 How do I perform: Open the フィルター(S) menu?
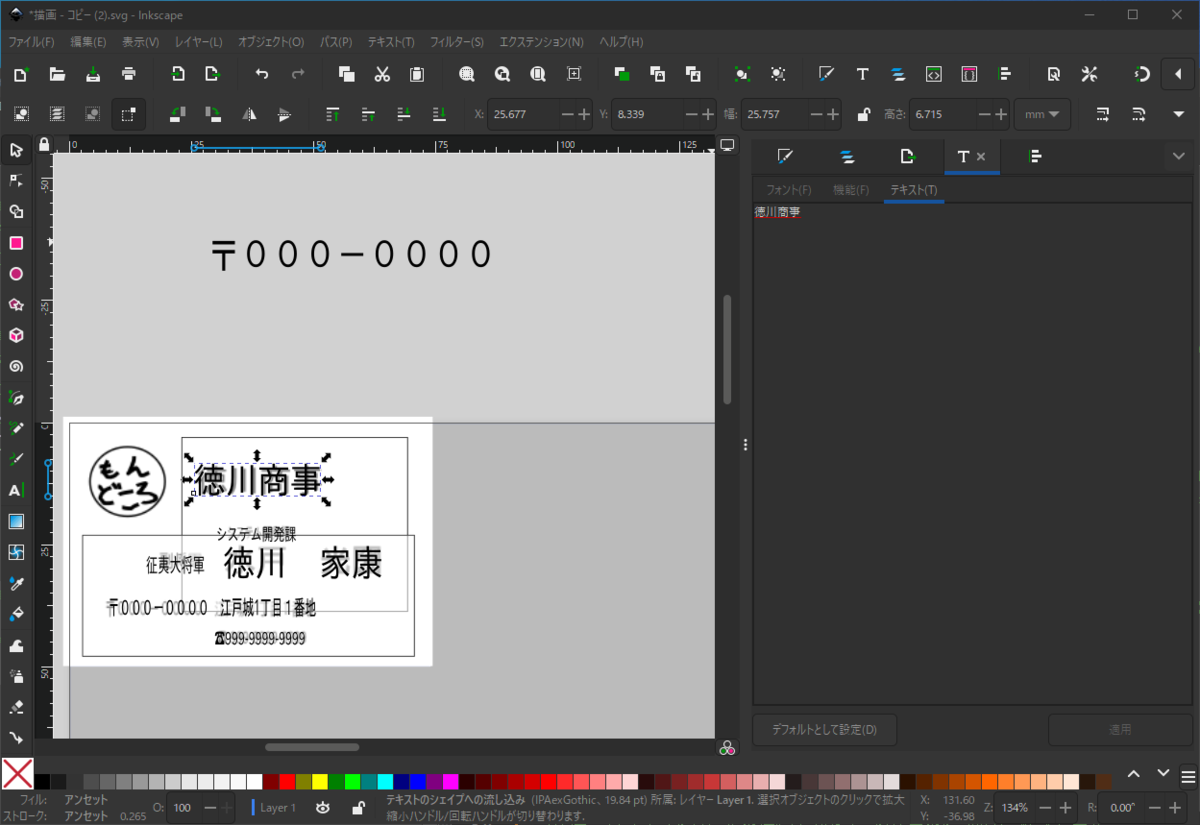click(456, 42)
